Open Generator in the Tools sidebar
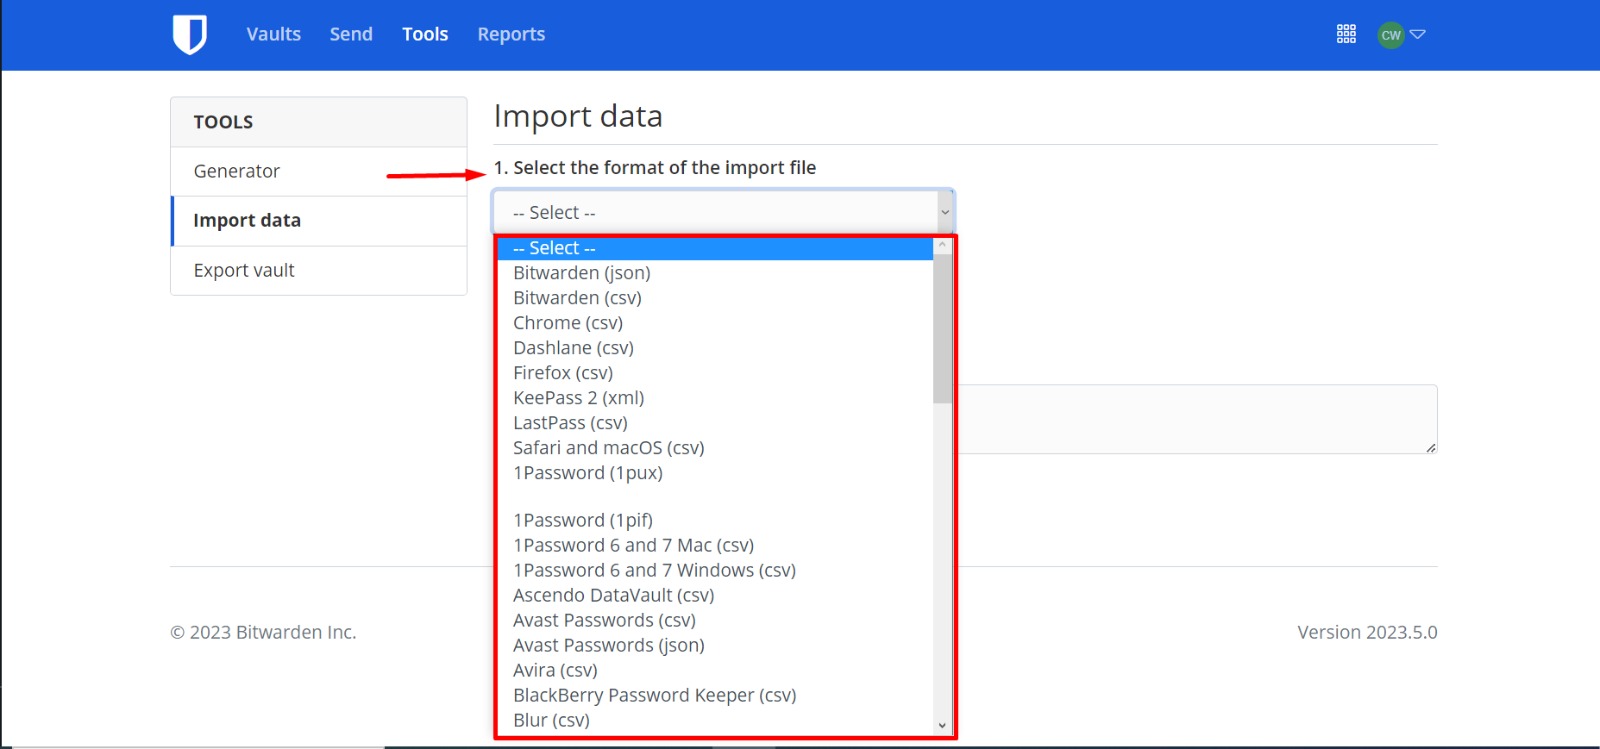The image size is (1600, 749). pyautogui.click(x=319, y=171)
